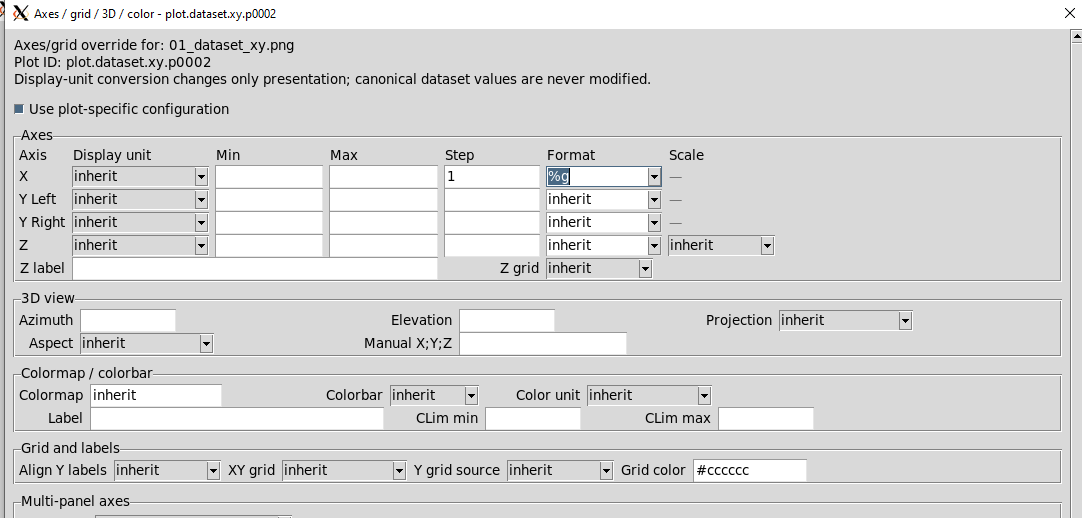
Task: Open Z axis Scale dropdown
Action: (x=721, y=245)
